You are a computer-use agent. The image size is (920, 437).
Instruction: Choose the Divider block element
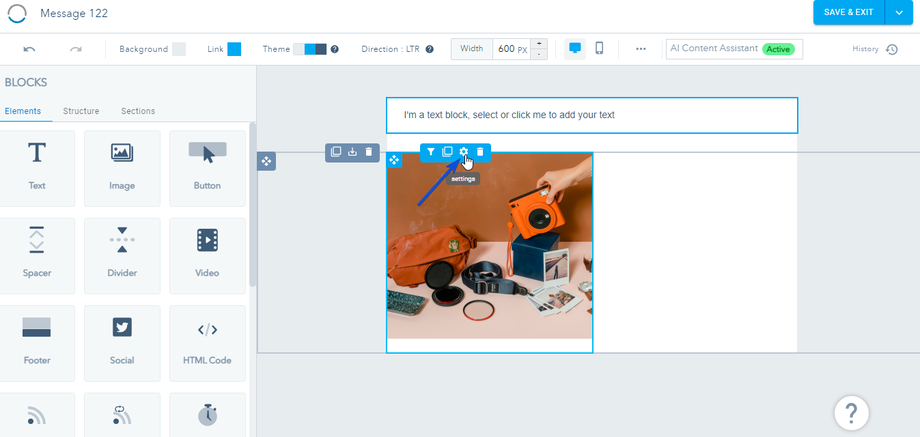[x=122, y=256]
